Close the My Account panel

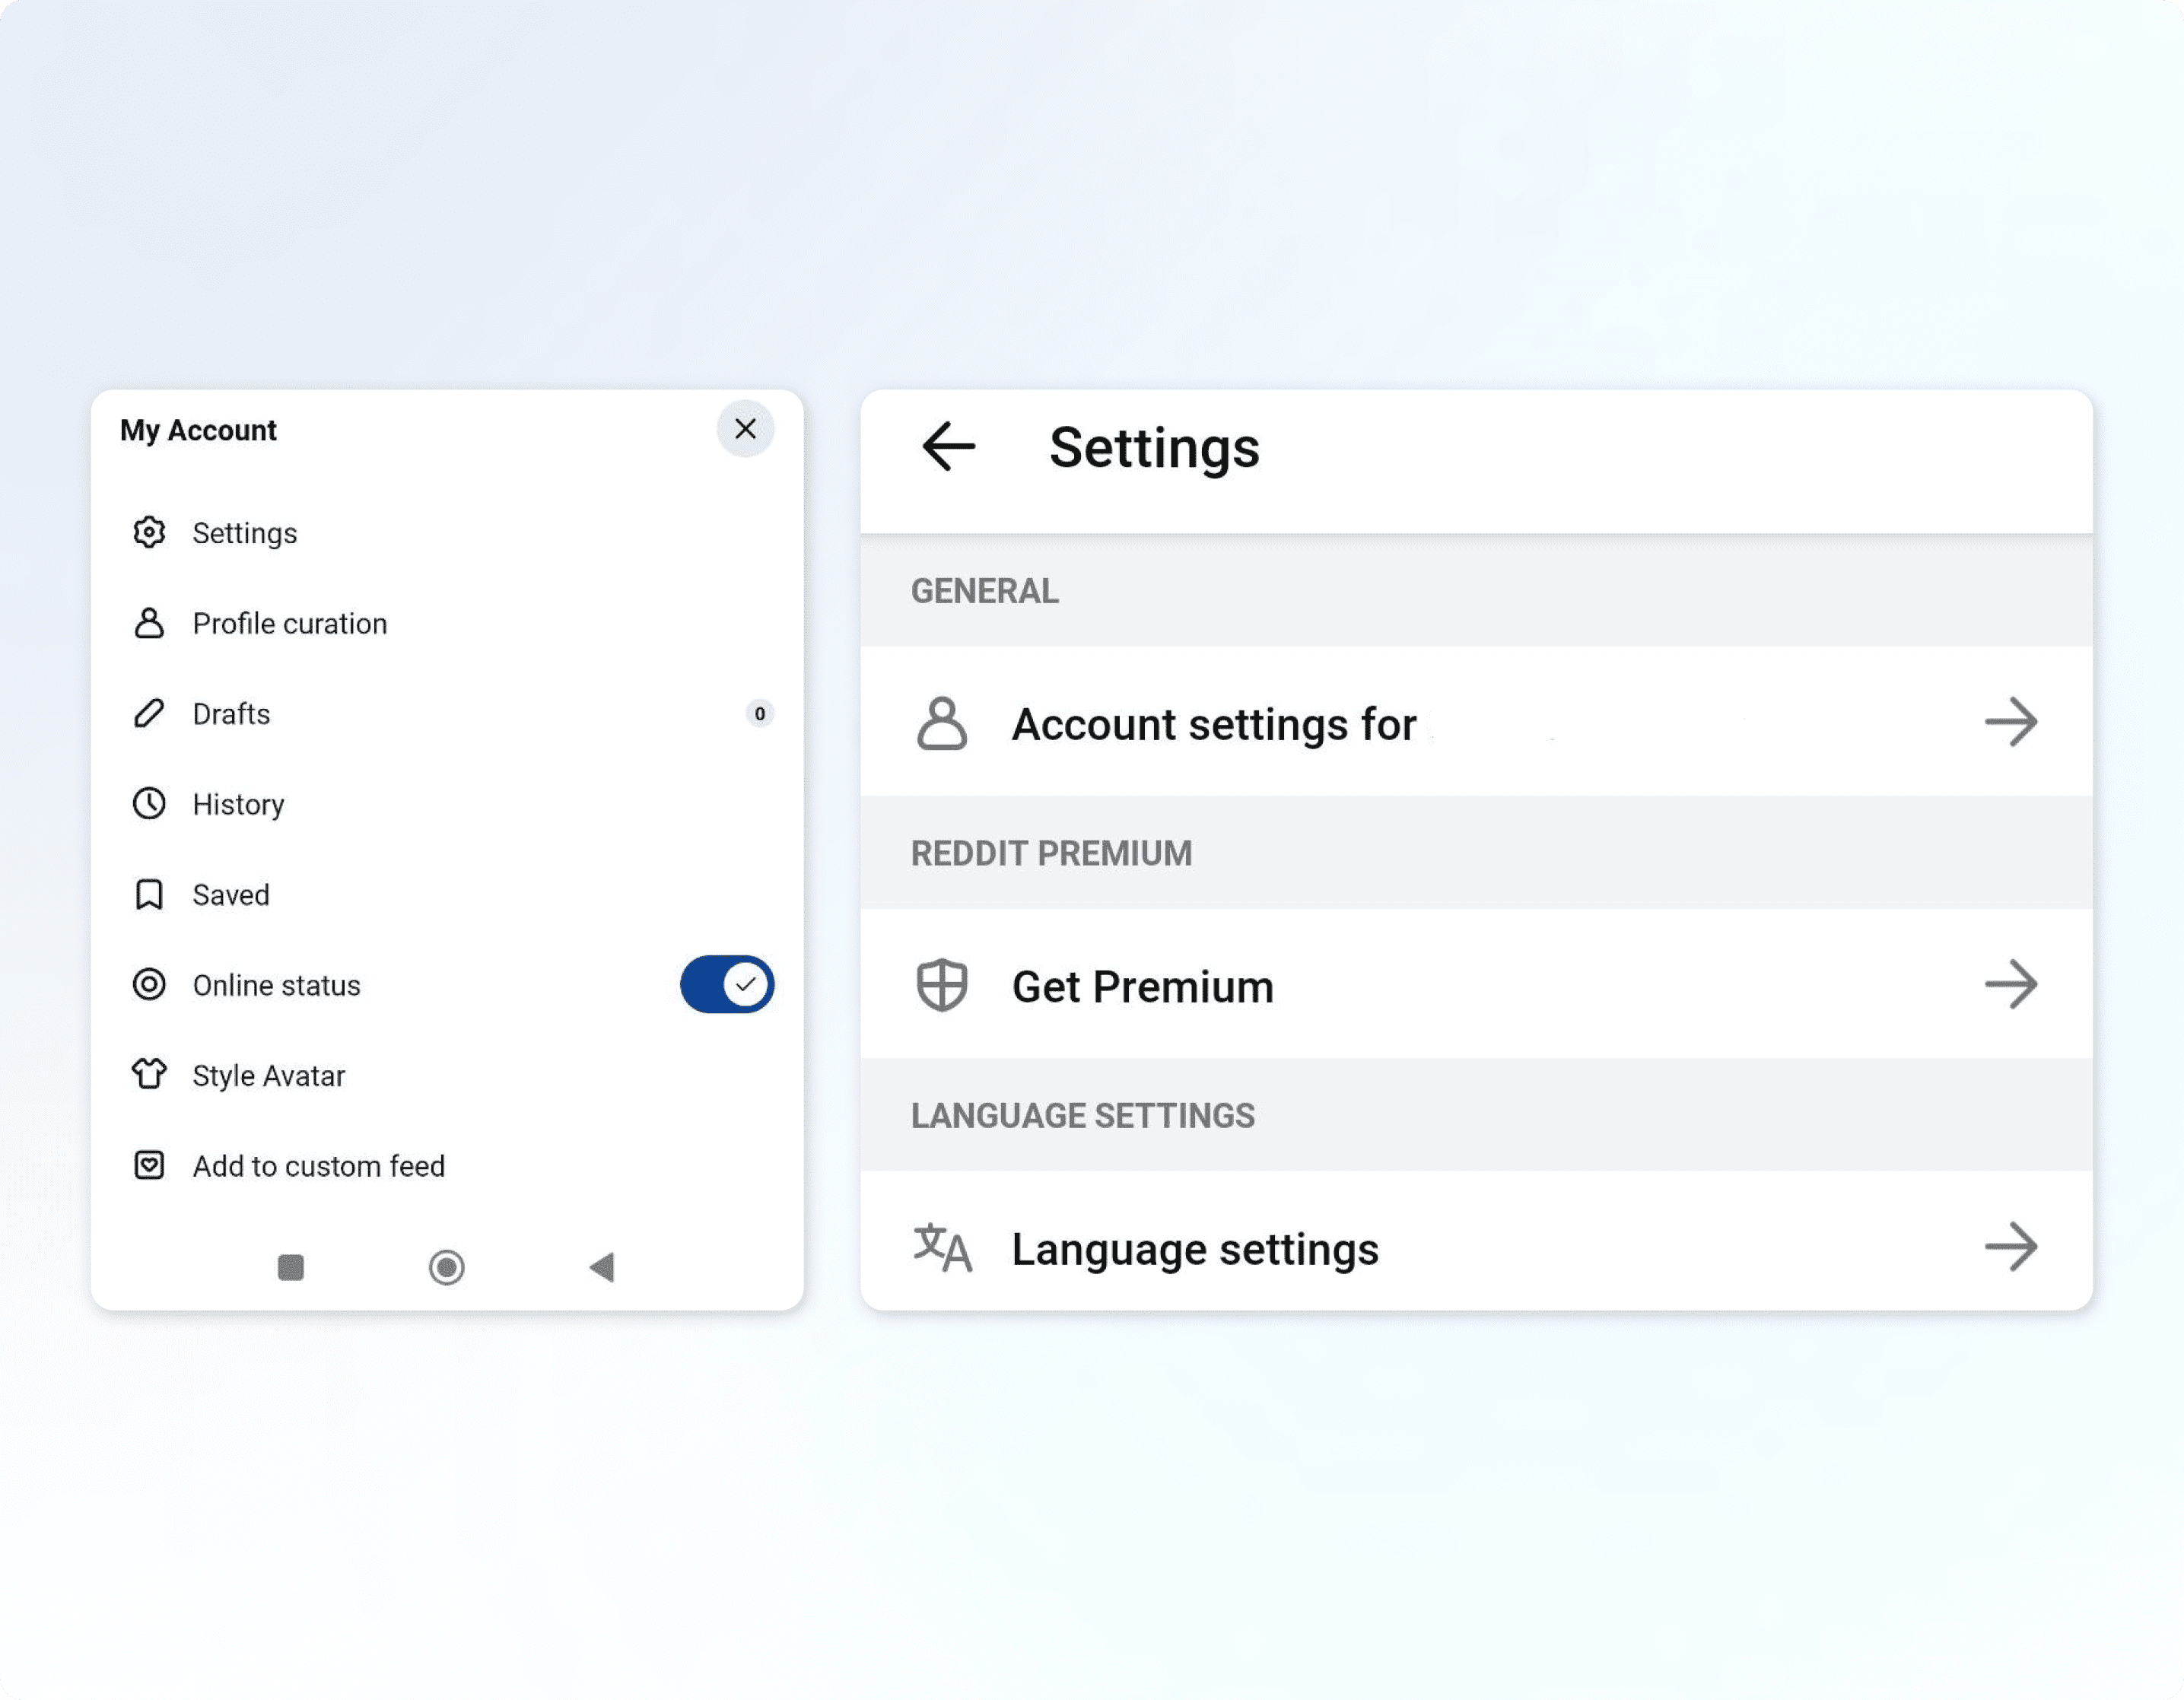click(x=745, y=429)
